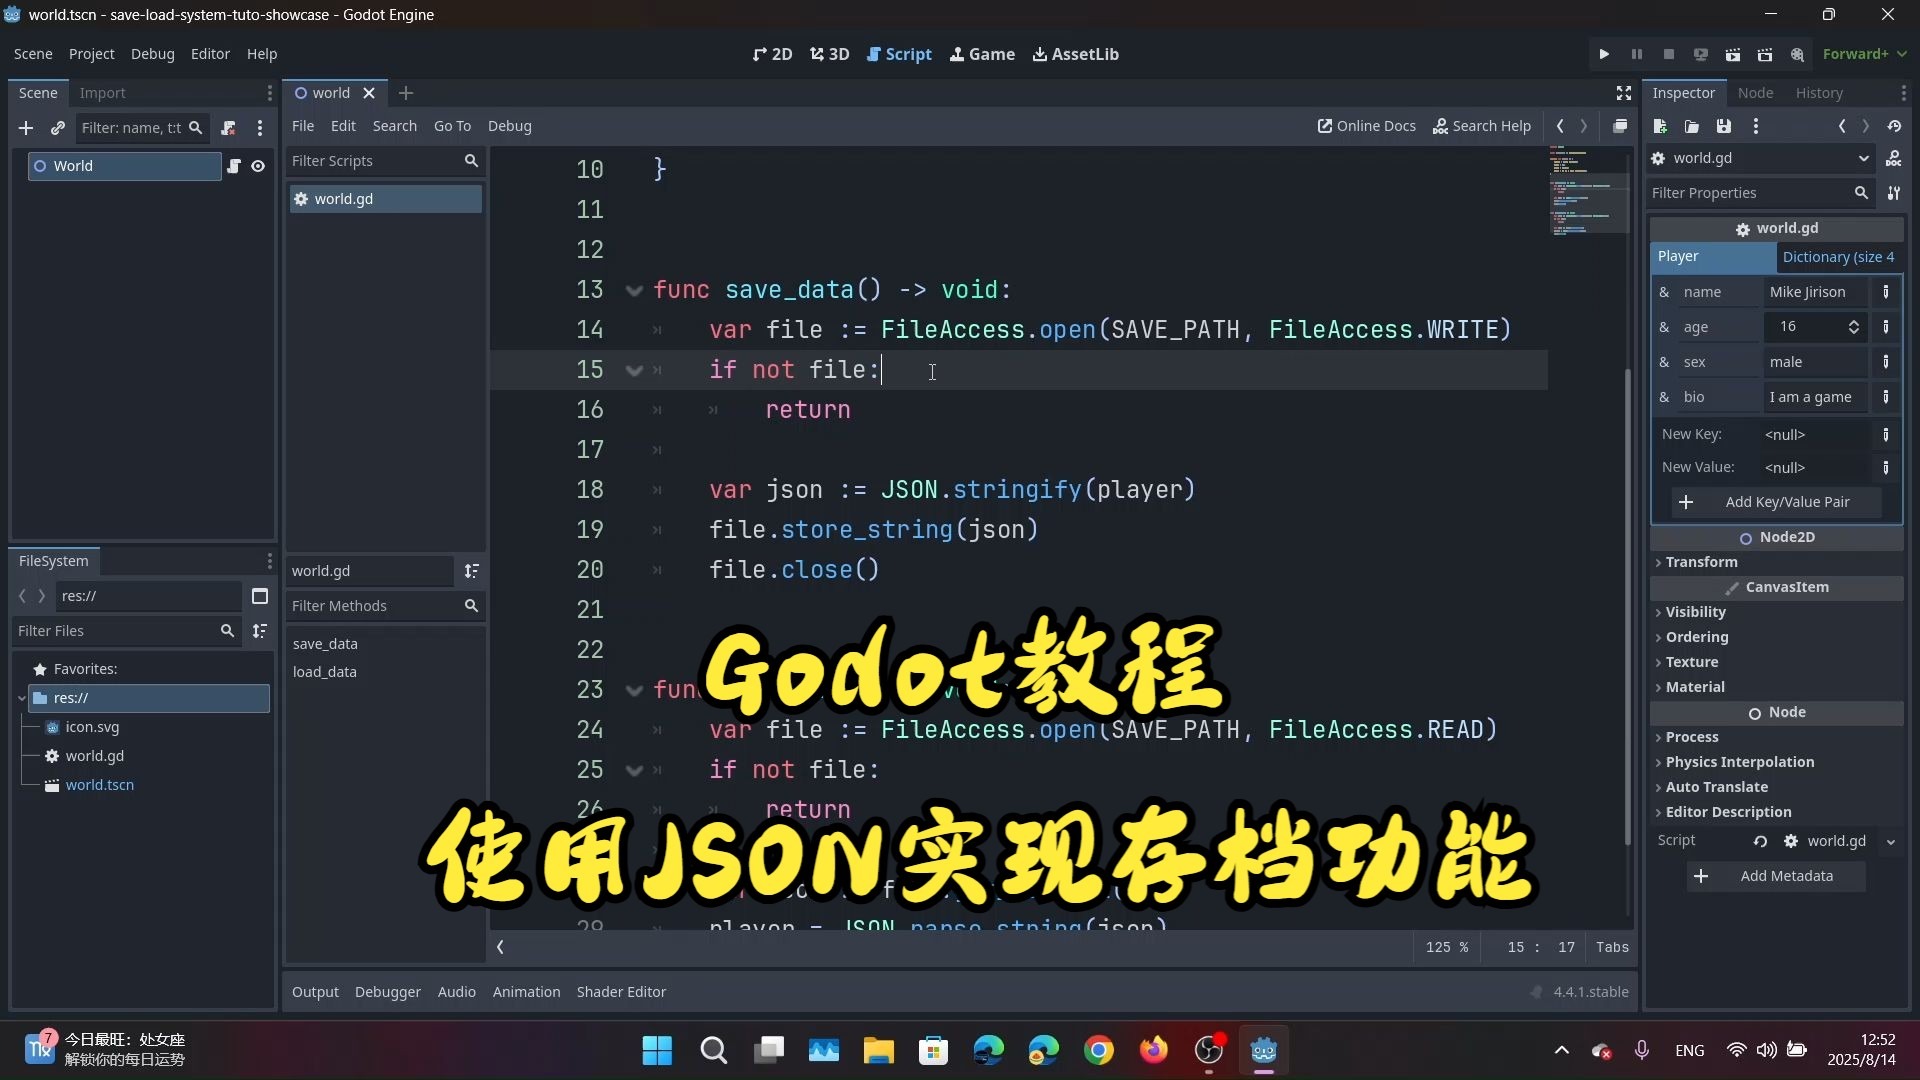Make script editor floating icon

[1620, 126]
